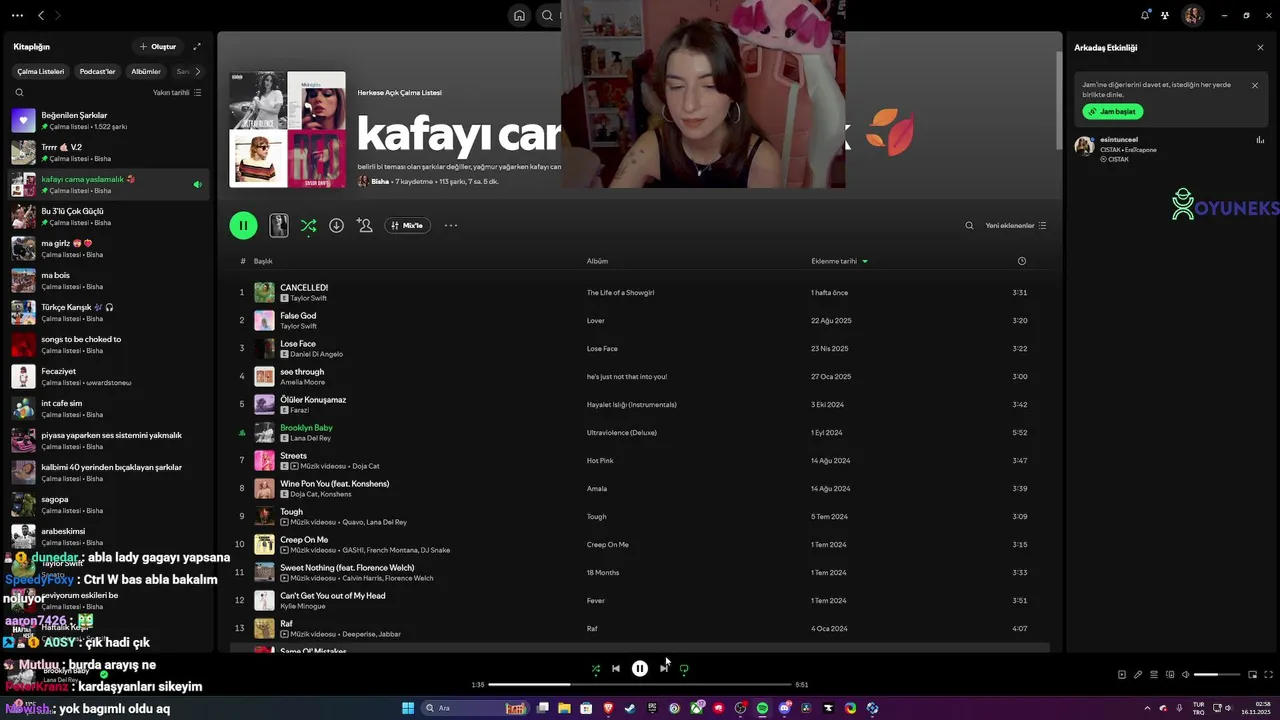Toggle shuffle beside the playlist pause button

(308, 226)
